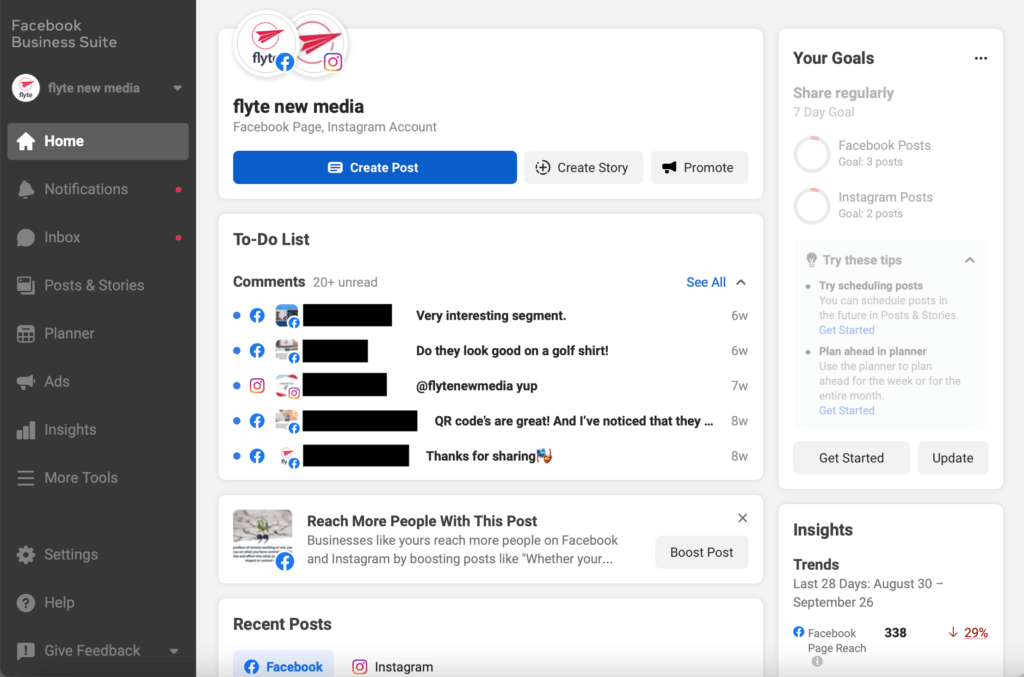Click the Notifications red unread dot
1024x677 pixels.
pyautogui.click(x=178, y=189)
